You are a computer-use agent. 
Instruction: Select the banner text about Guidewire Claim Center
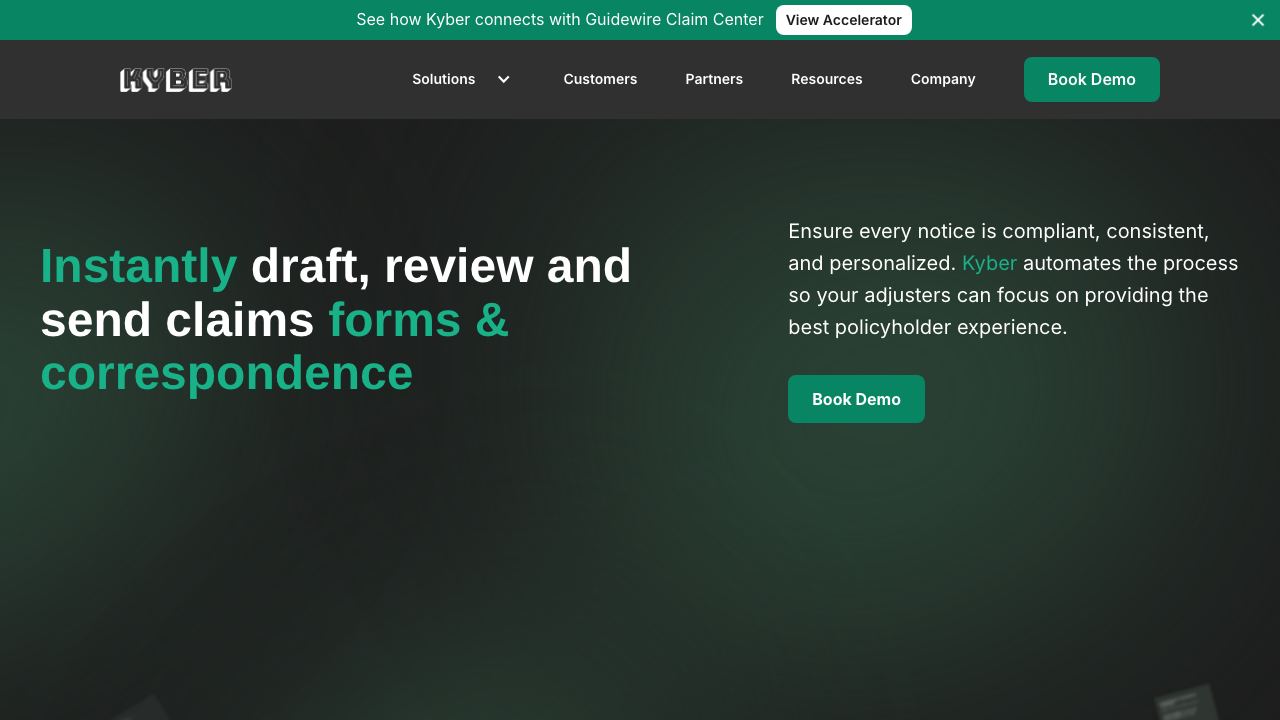click(560, 20)
